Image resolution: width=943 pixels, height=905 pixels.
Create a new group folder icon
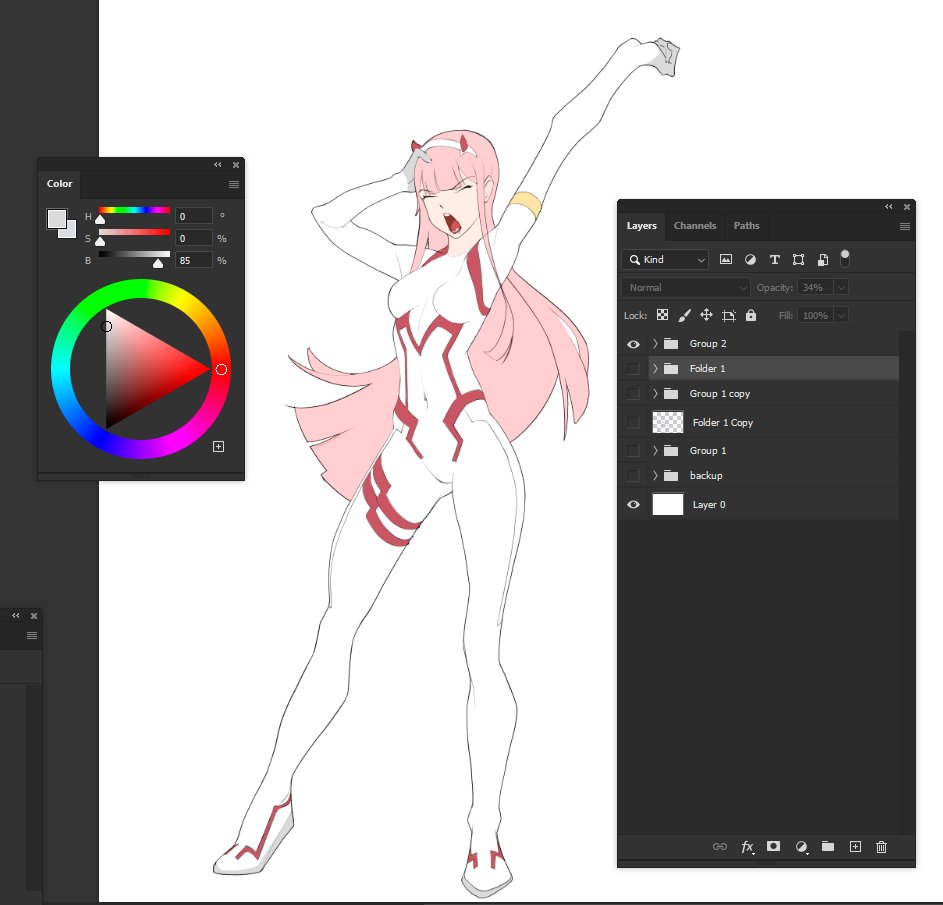(828, 846)
